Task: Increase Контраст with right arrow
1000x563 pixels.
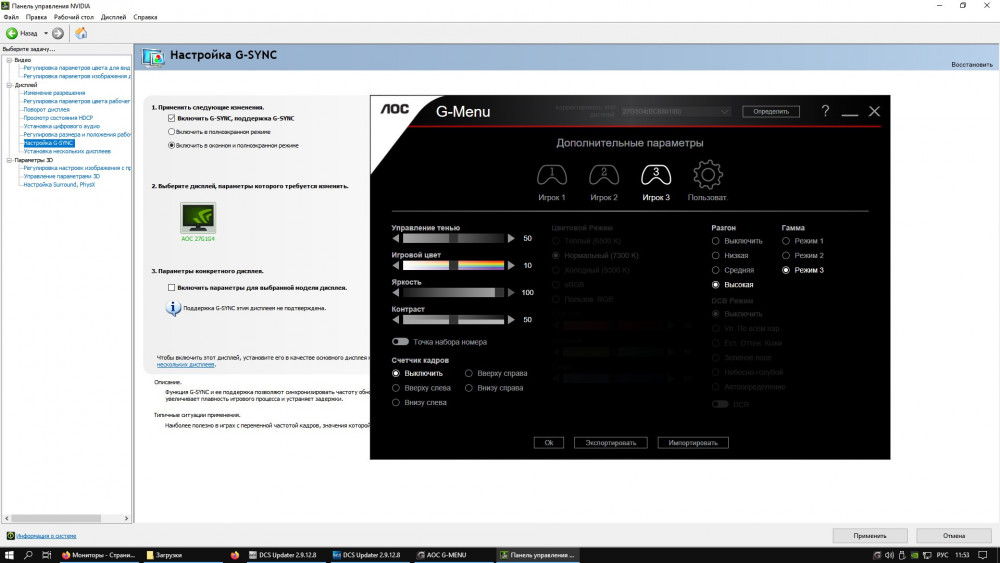Action: (511, 319)
